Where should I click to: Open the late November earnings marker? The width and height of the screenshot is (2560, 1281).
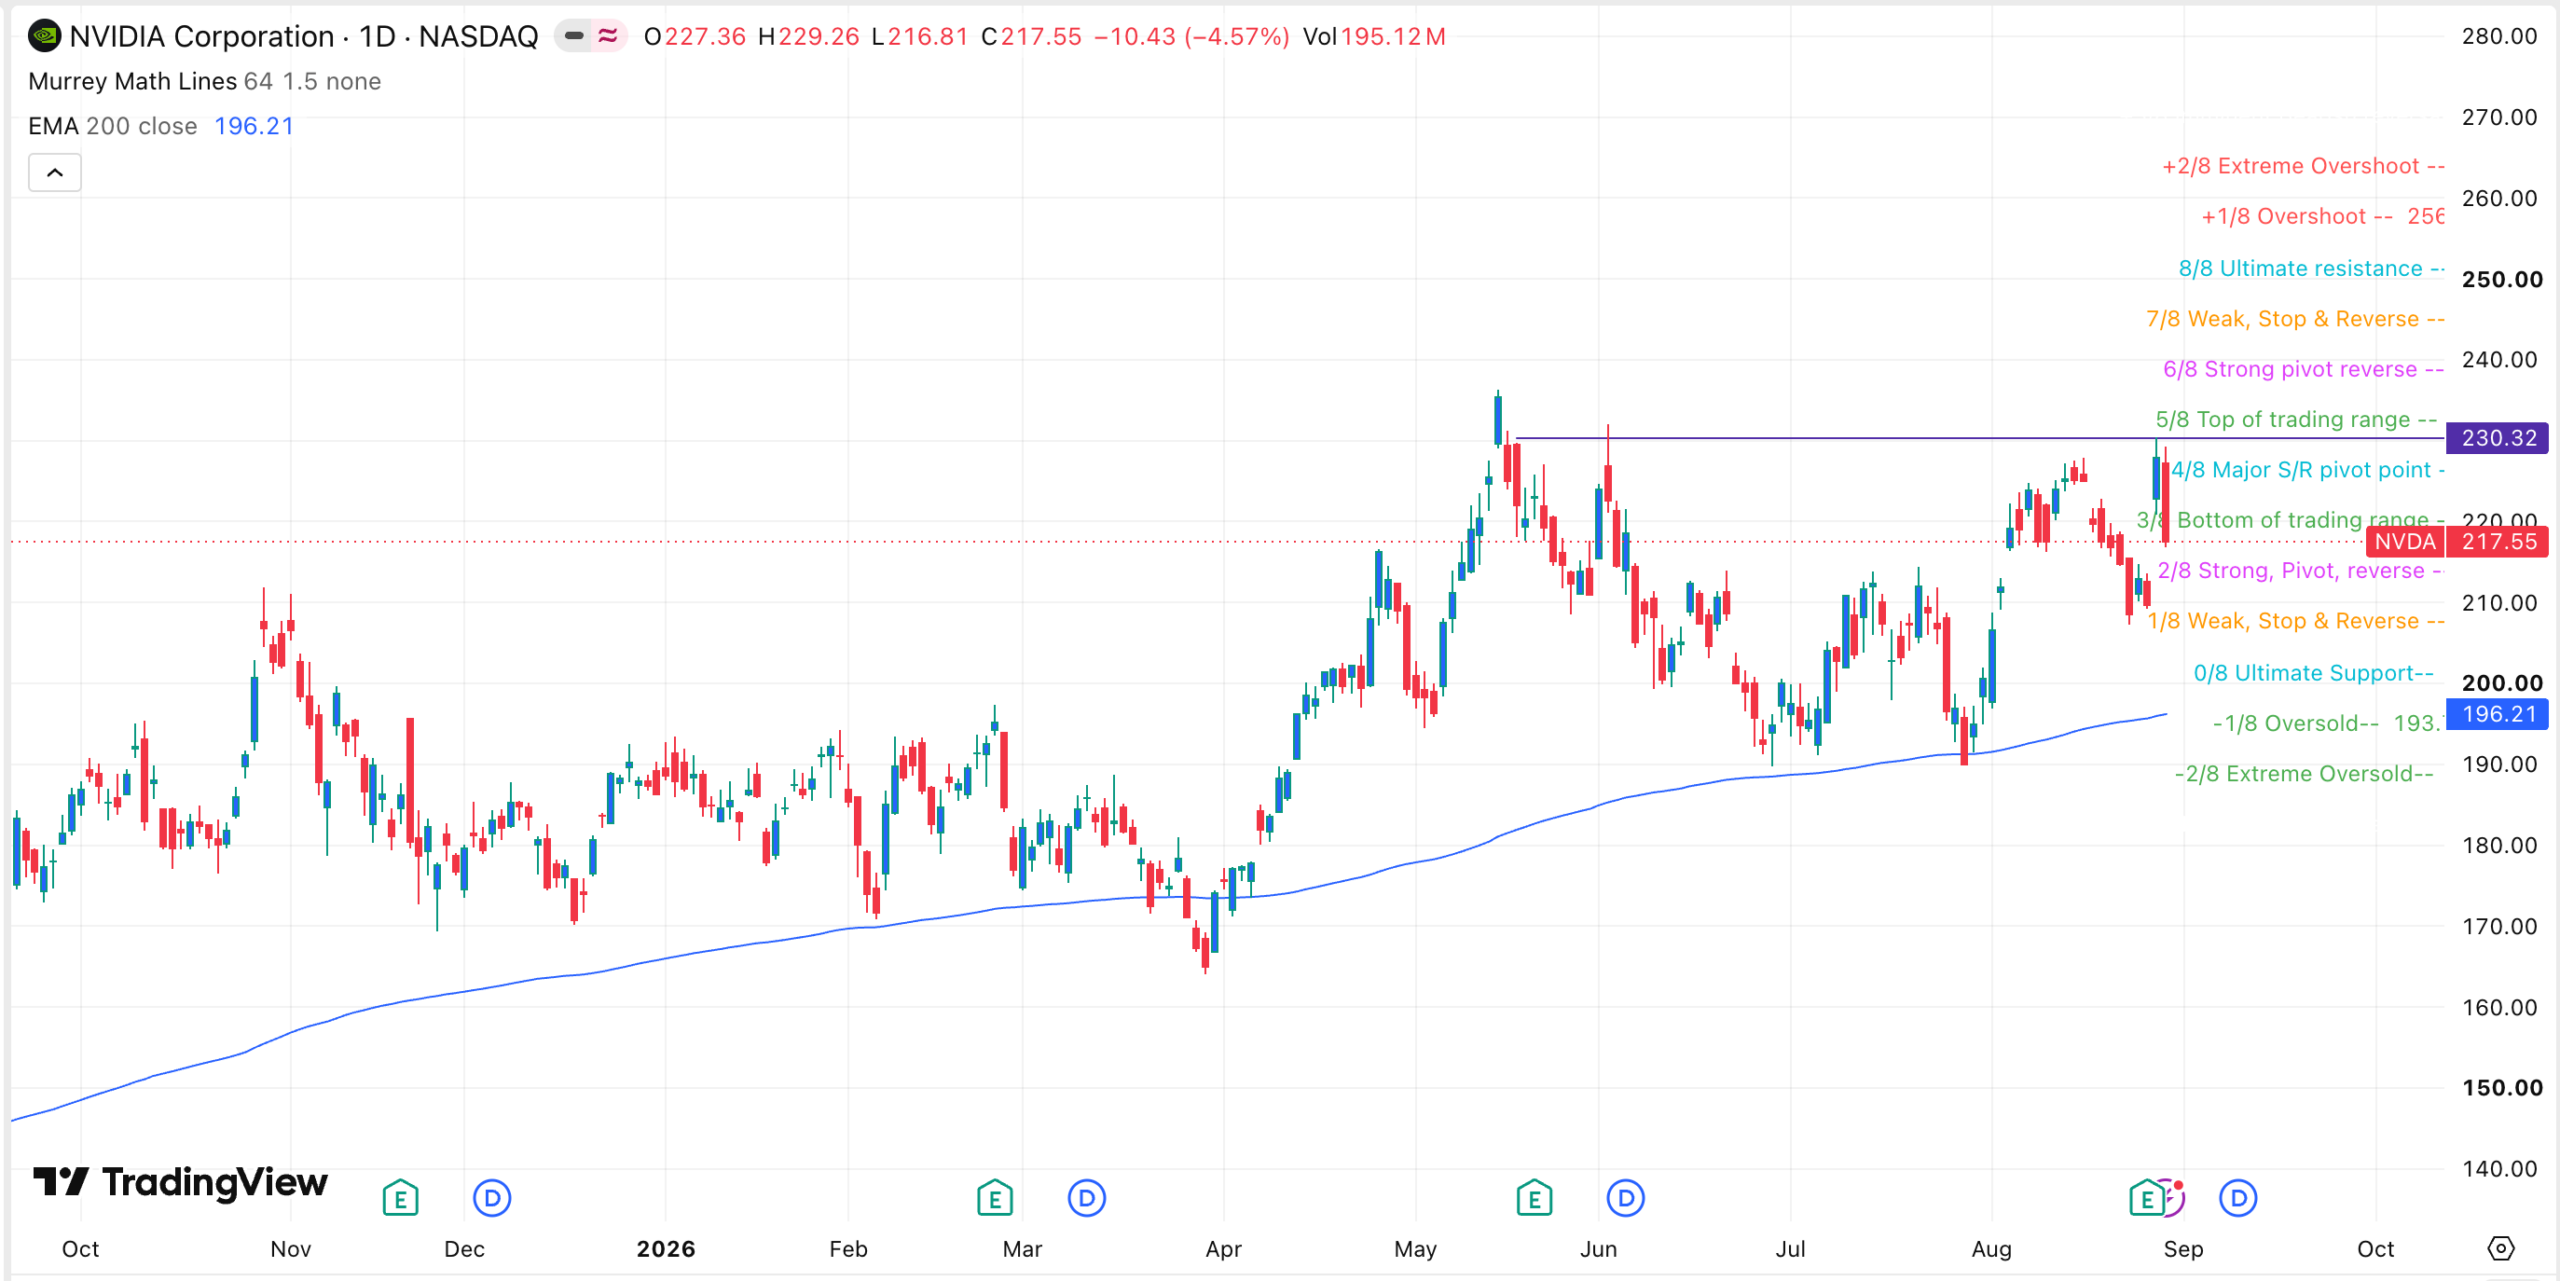pos(400,1197)
